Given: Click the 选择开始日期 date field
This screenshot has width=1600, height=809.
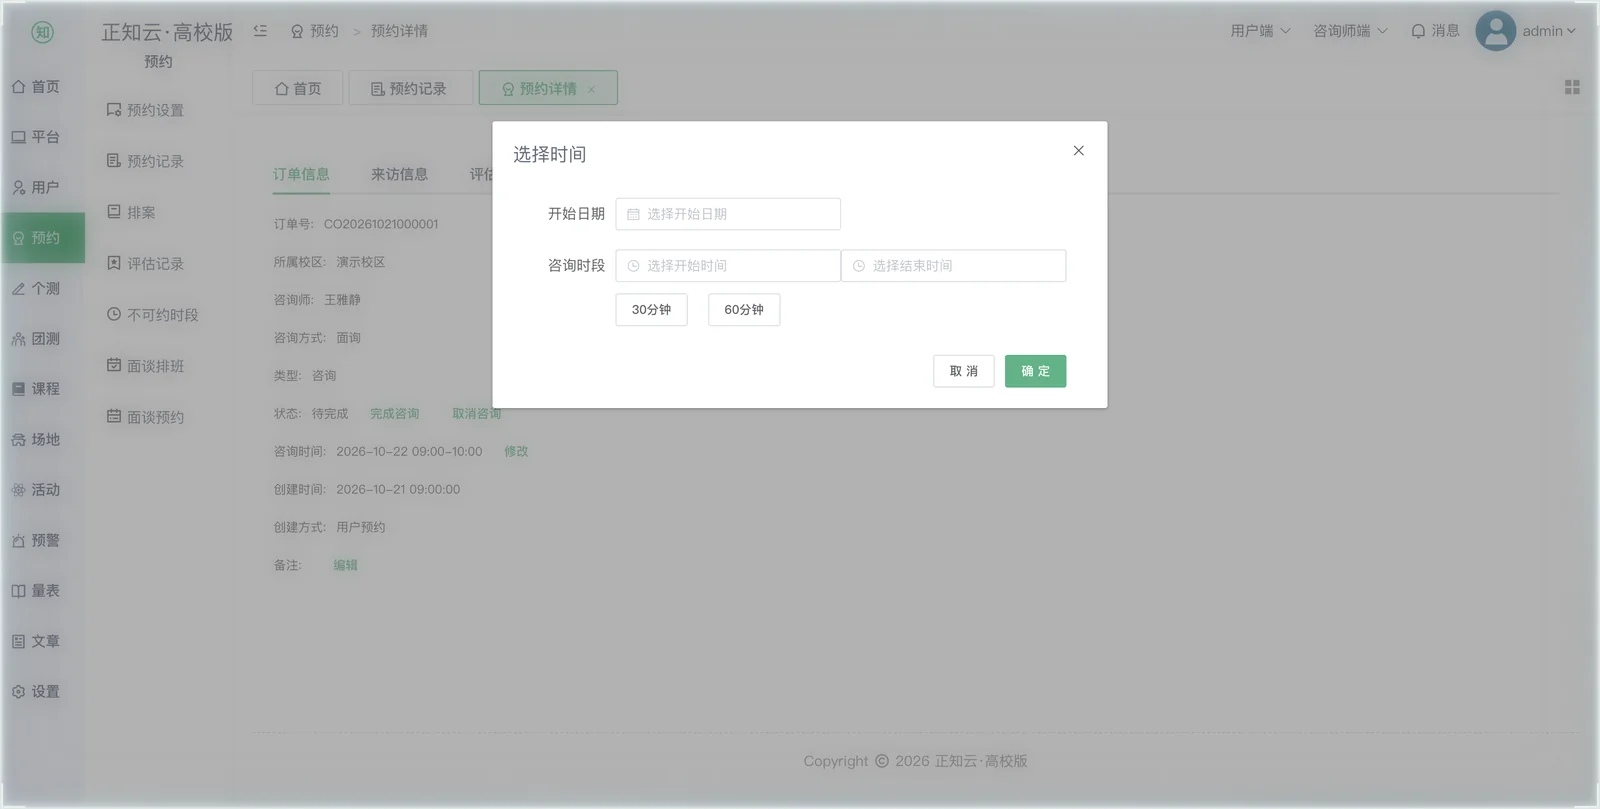Looking at the screenshot, I should [x=728, y=214].
